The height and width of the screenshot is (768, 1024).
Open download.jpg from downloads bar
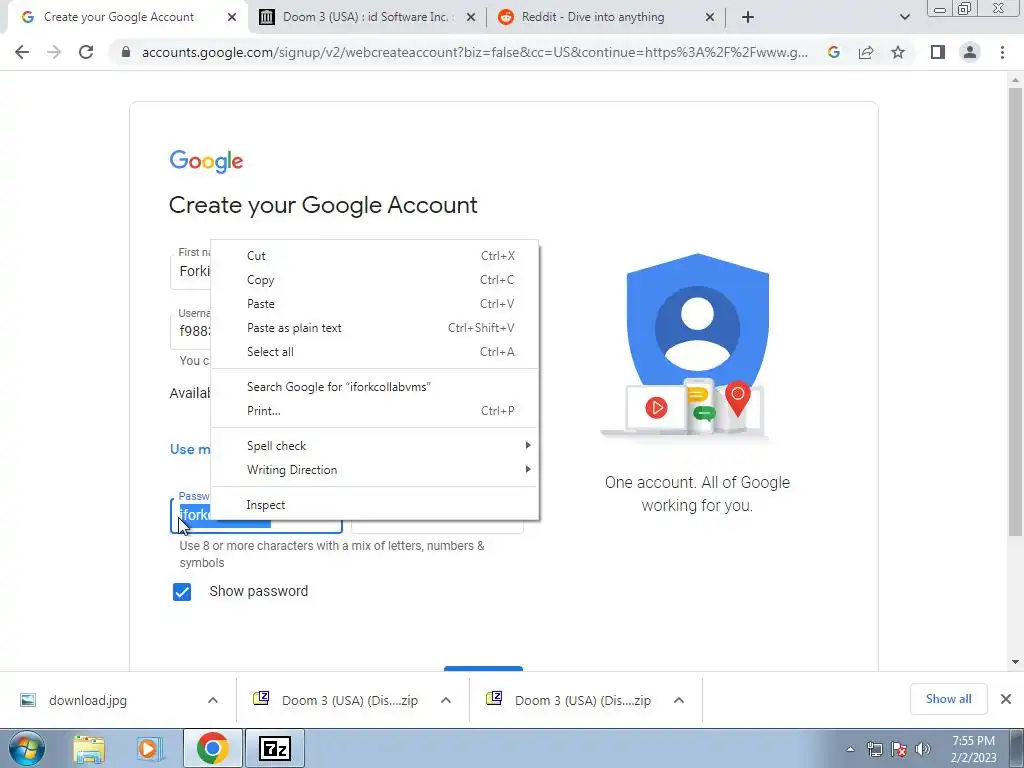pos(88,700)
